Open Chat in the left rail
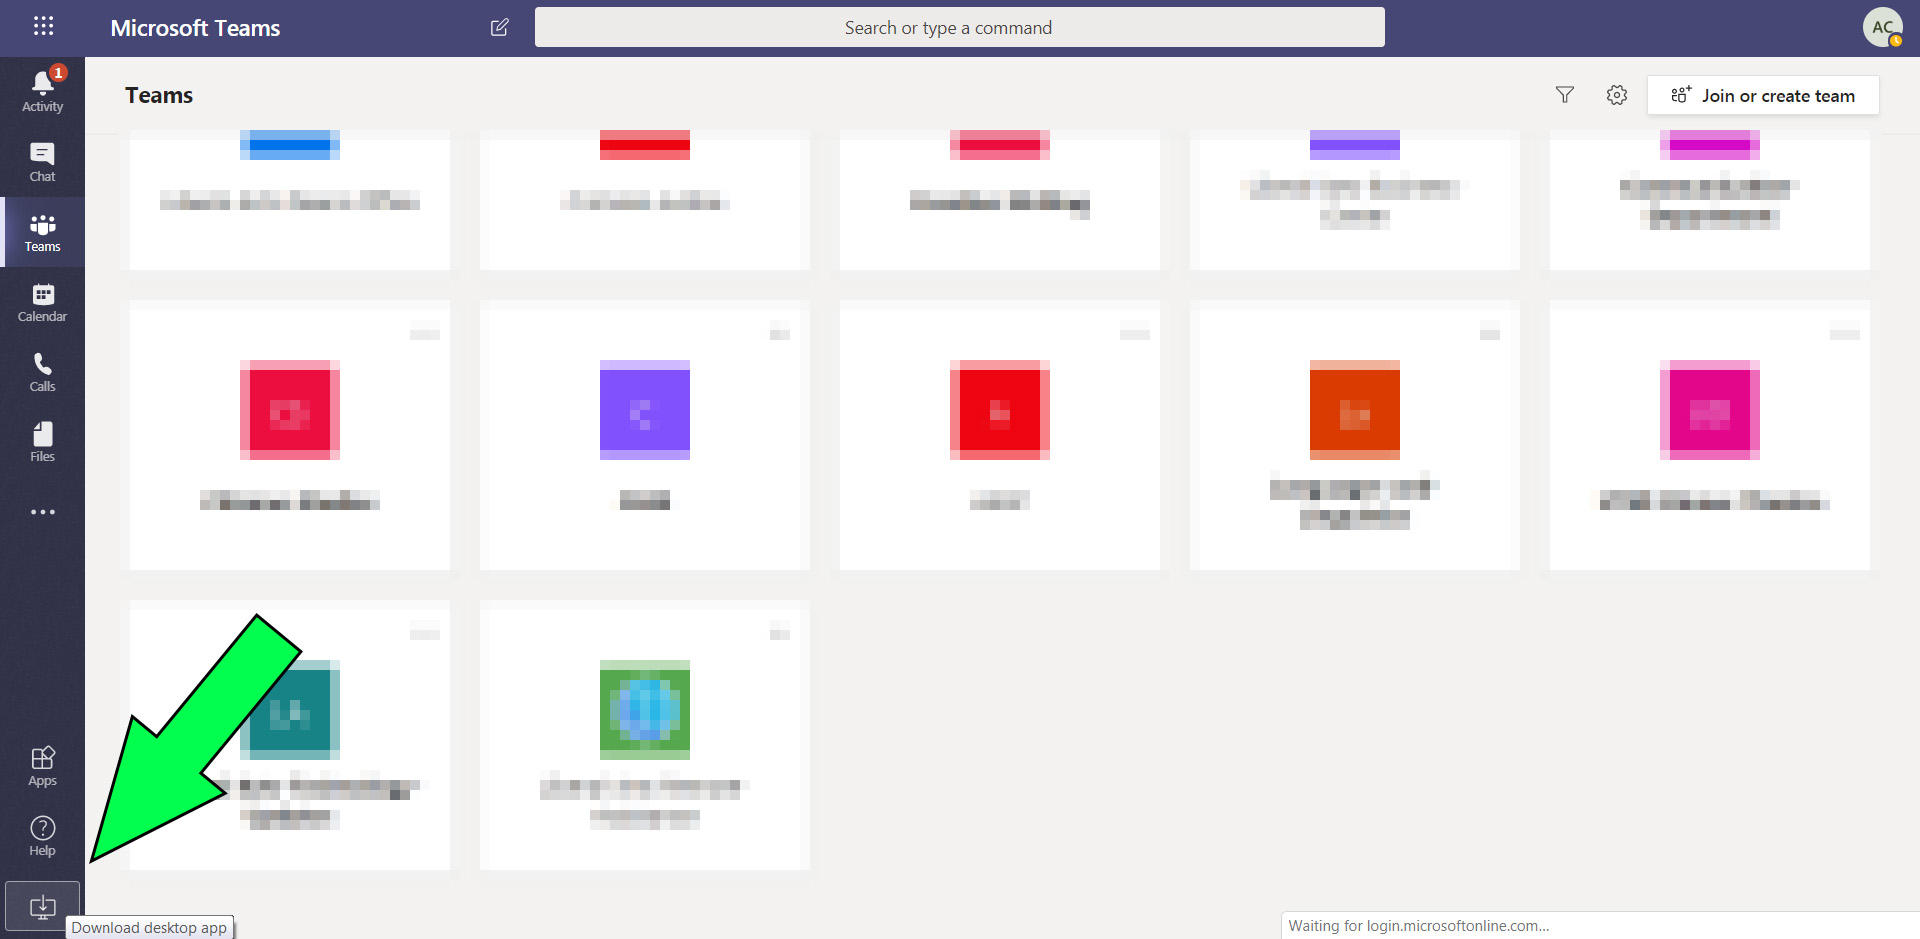Viewport: 1920px width, 939px height. coord(42,161)
